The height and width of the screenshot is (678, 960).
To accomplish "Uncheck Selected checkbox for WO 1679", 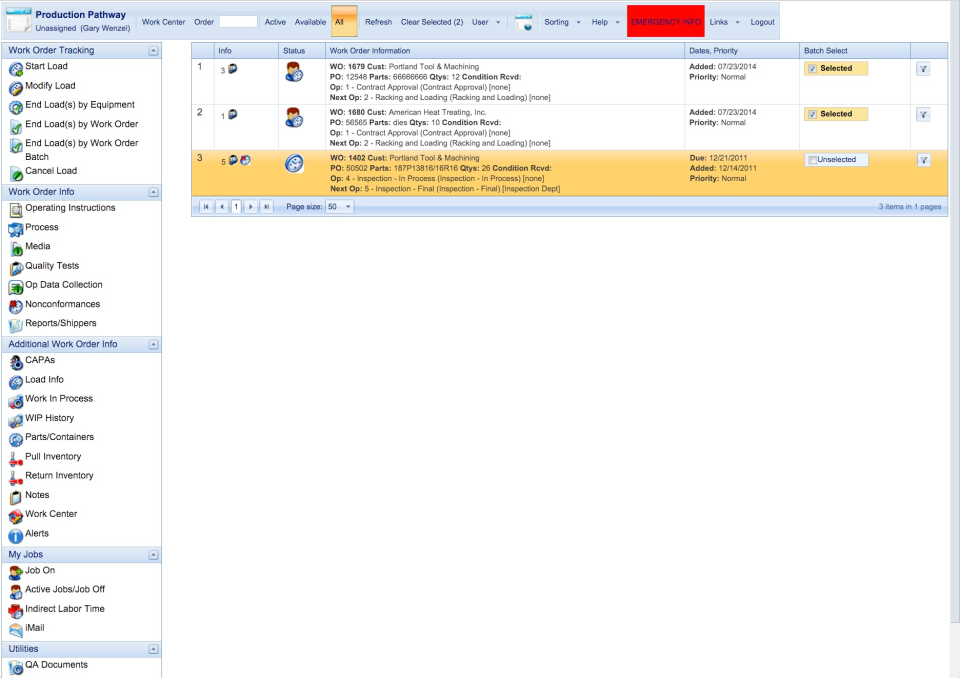I will [812, 69].
